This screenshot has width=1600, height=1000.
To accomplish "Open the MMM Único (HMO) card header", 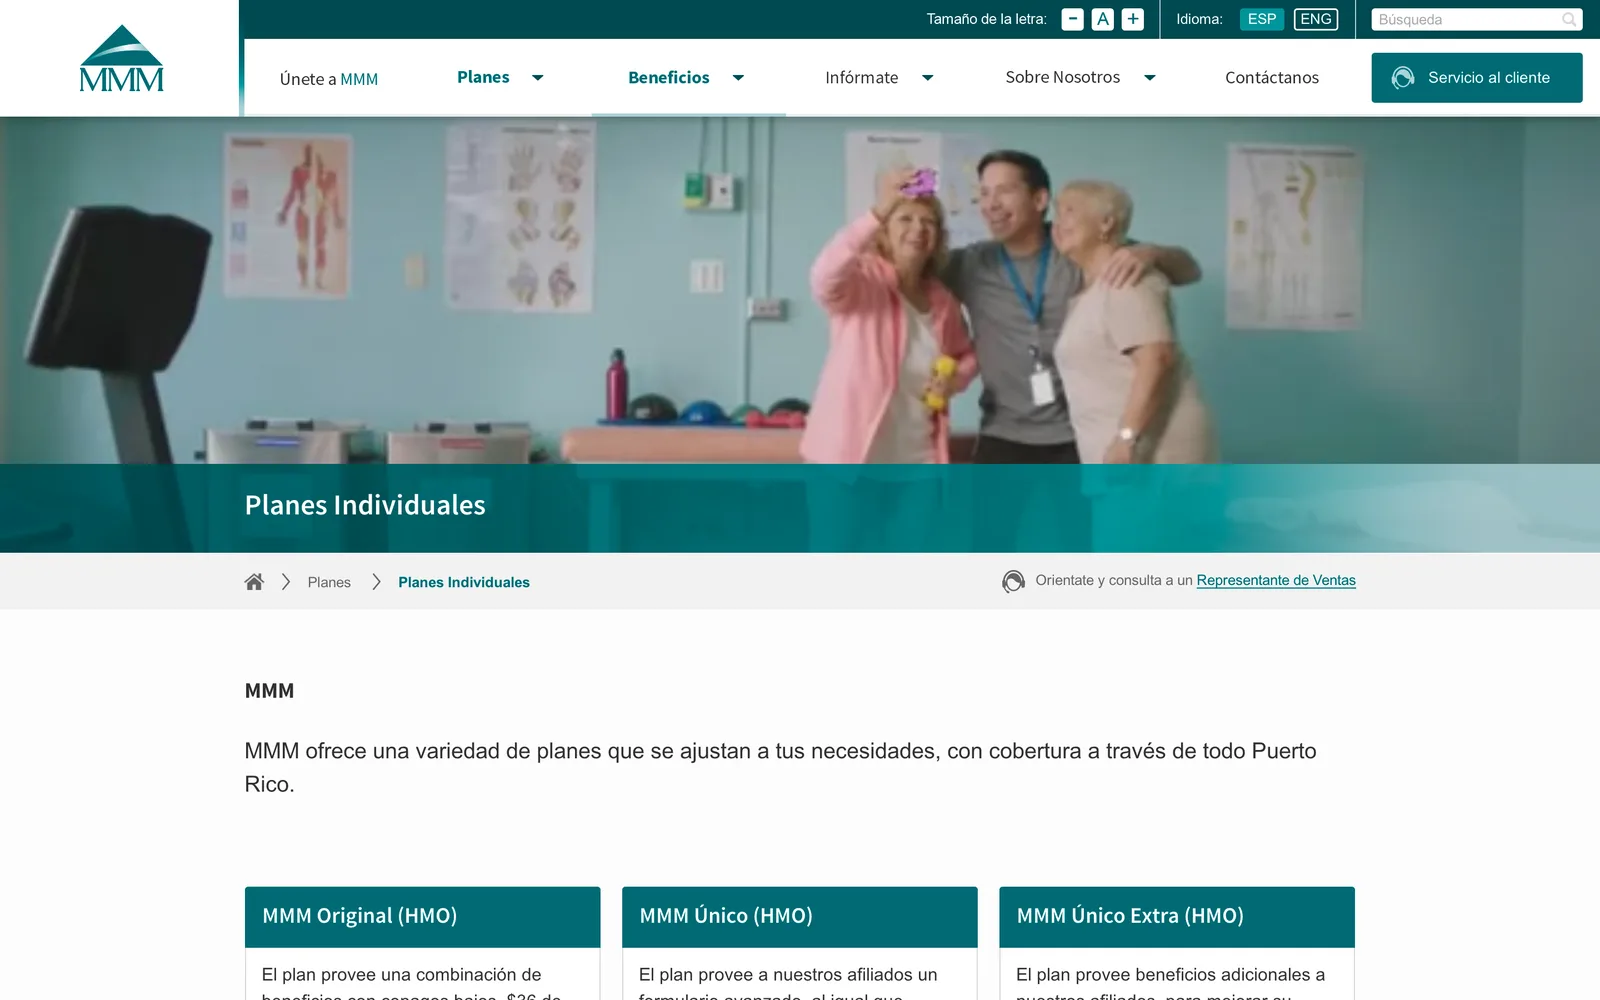I will (x=799, y=916).
